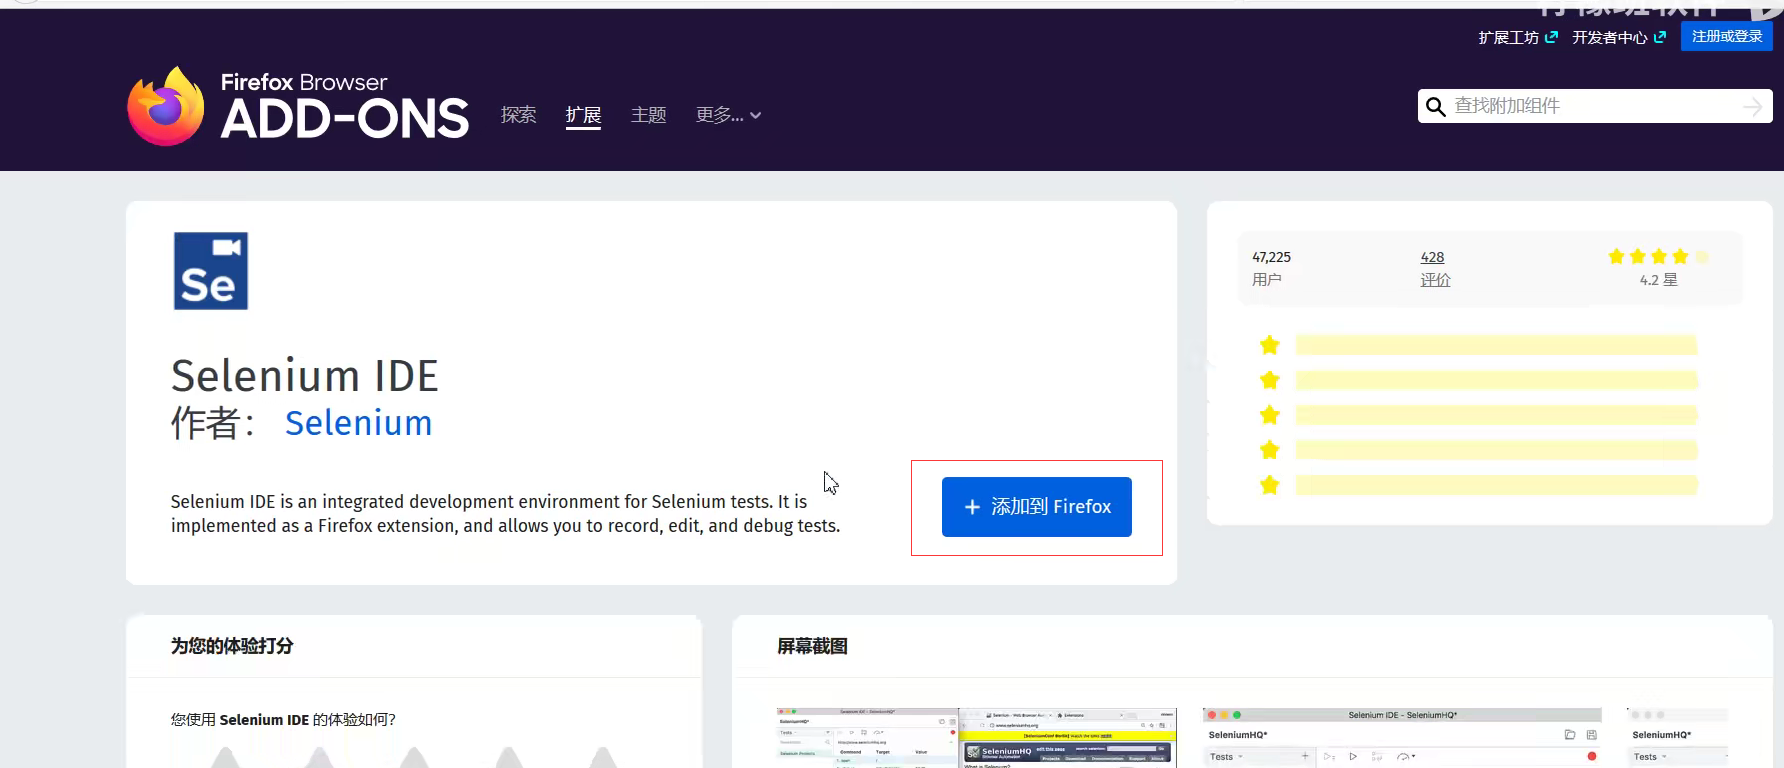This screenshot has height=768, width=1784.
Task: Click the 为您的体验打分 section heading
Action: tap(232, 646)
